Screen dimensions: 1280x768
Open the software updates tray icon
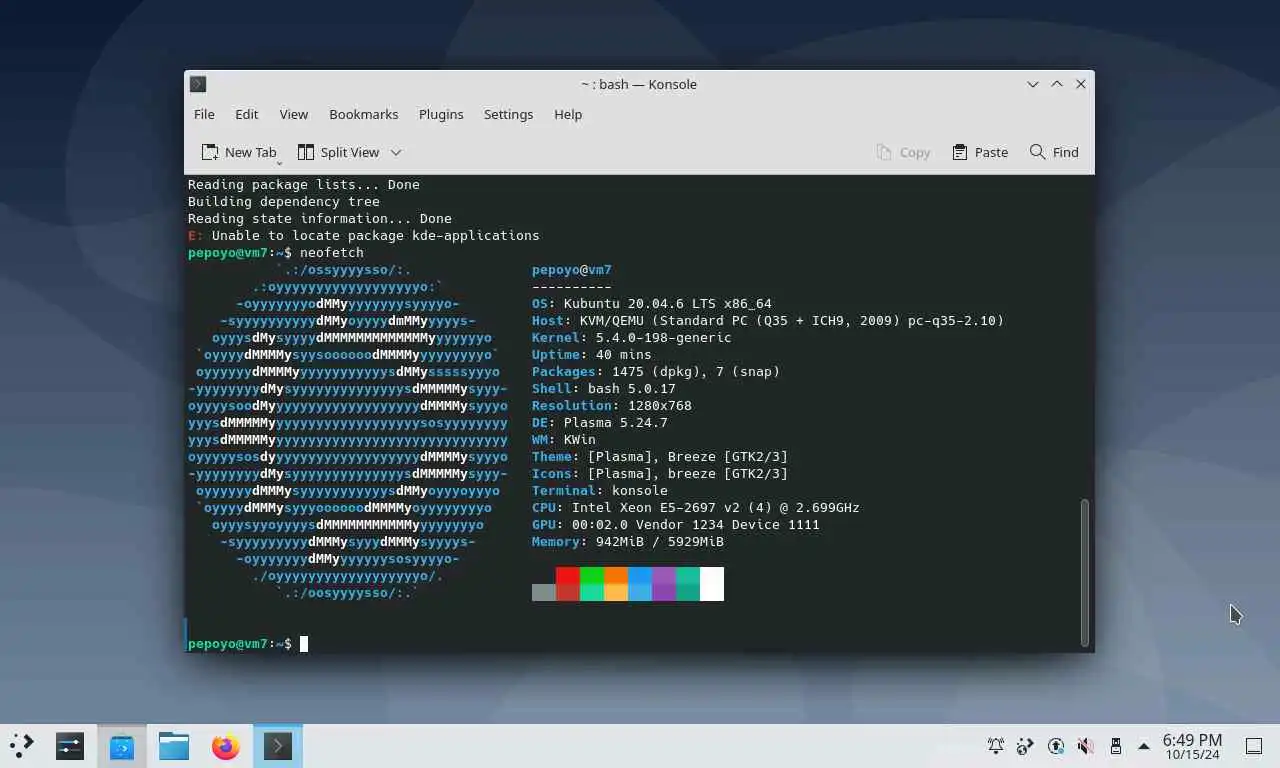[1056, 746]
